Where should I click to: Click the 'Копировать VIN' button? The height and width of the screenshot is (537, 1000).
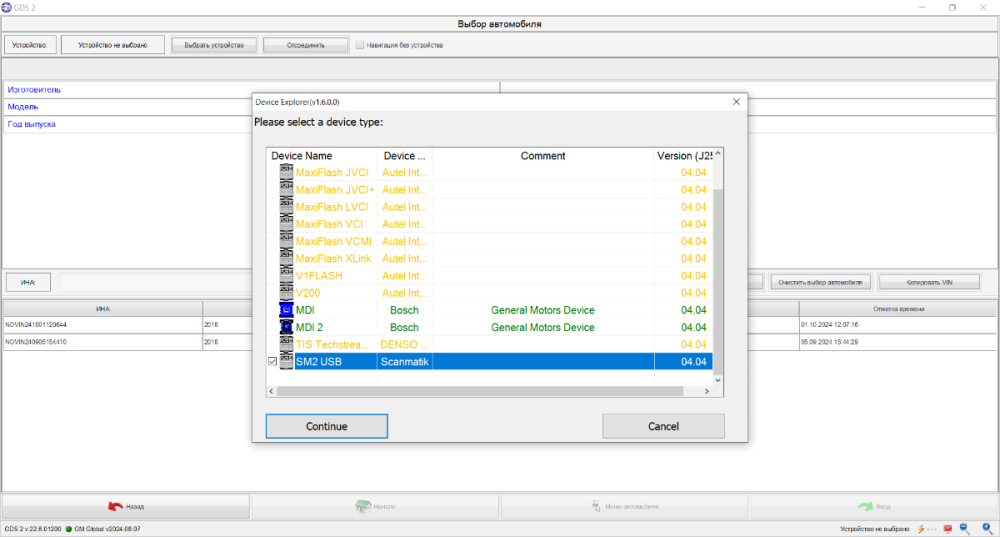pos(929,282)
